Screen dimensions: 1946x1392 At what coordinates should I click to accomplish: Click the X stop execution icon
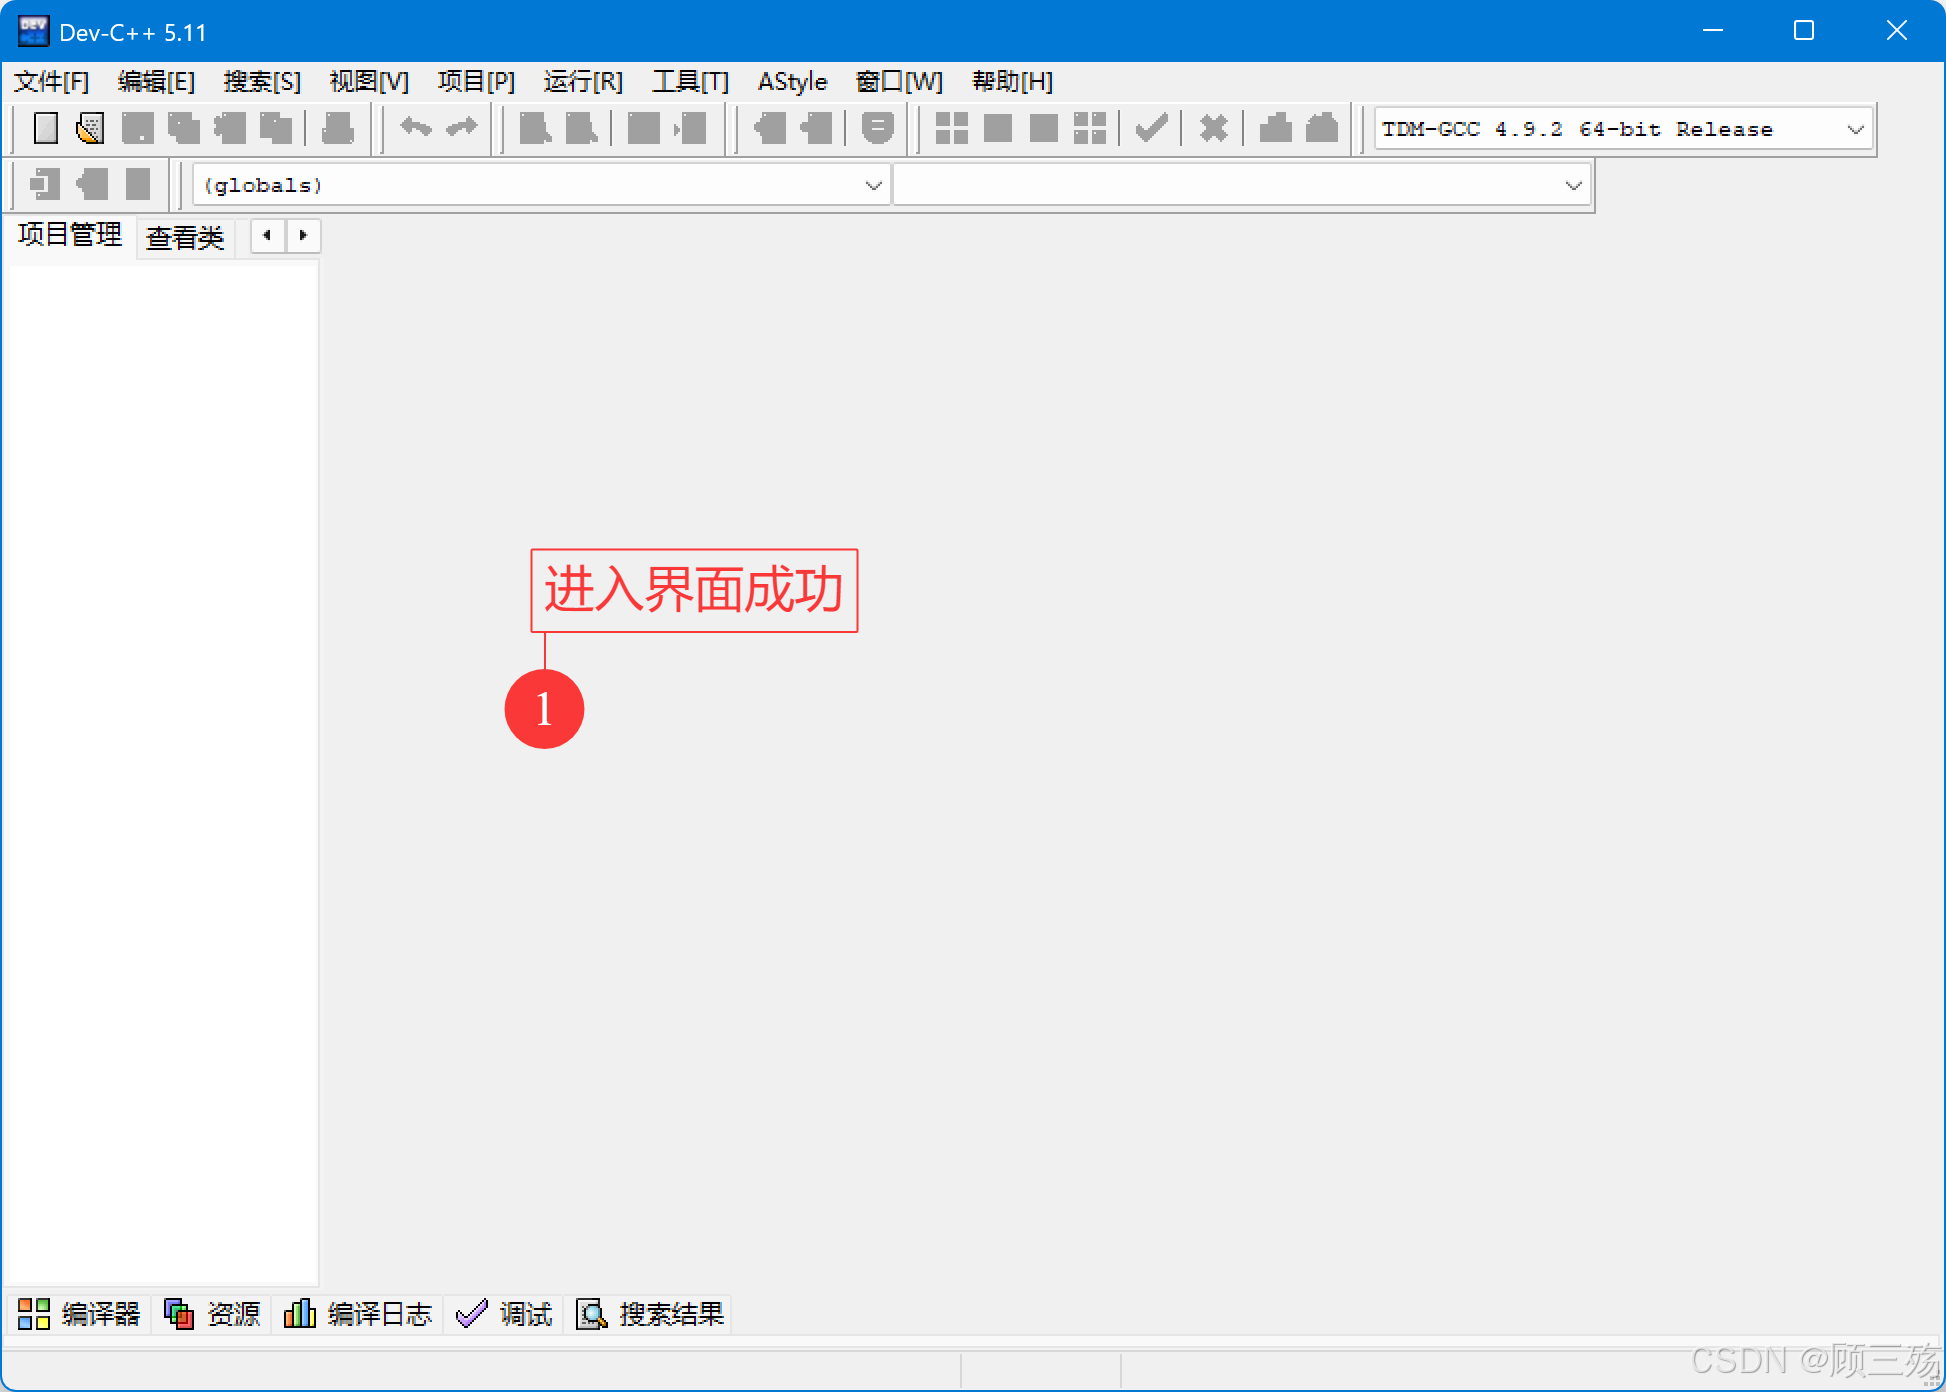click(1213, 128)
